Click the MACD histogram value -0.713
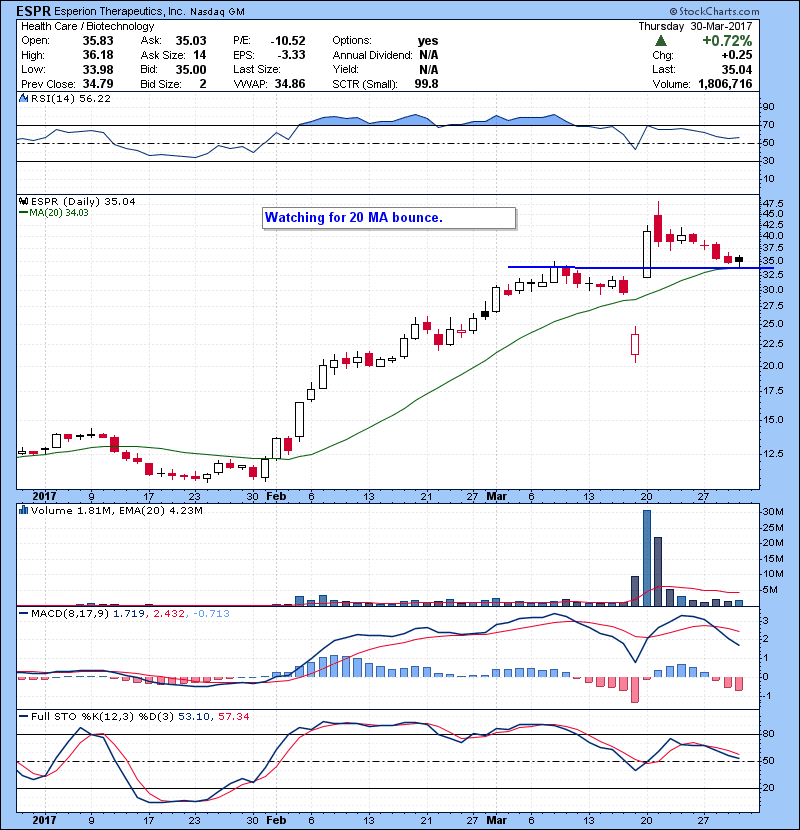Image resolution: width=800 pixels, height=830 pixels. pyautogui.click(x=211, y=614)
